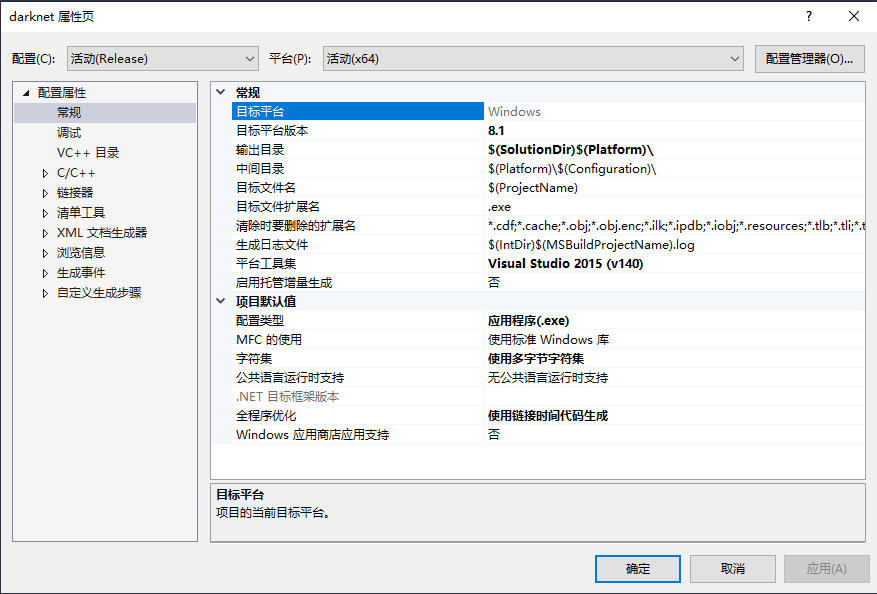Open the 配置管理器(O) dialog

[x=811, y=58]
